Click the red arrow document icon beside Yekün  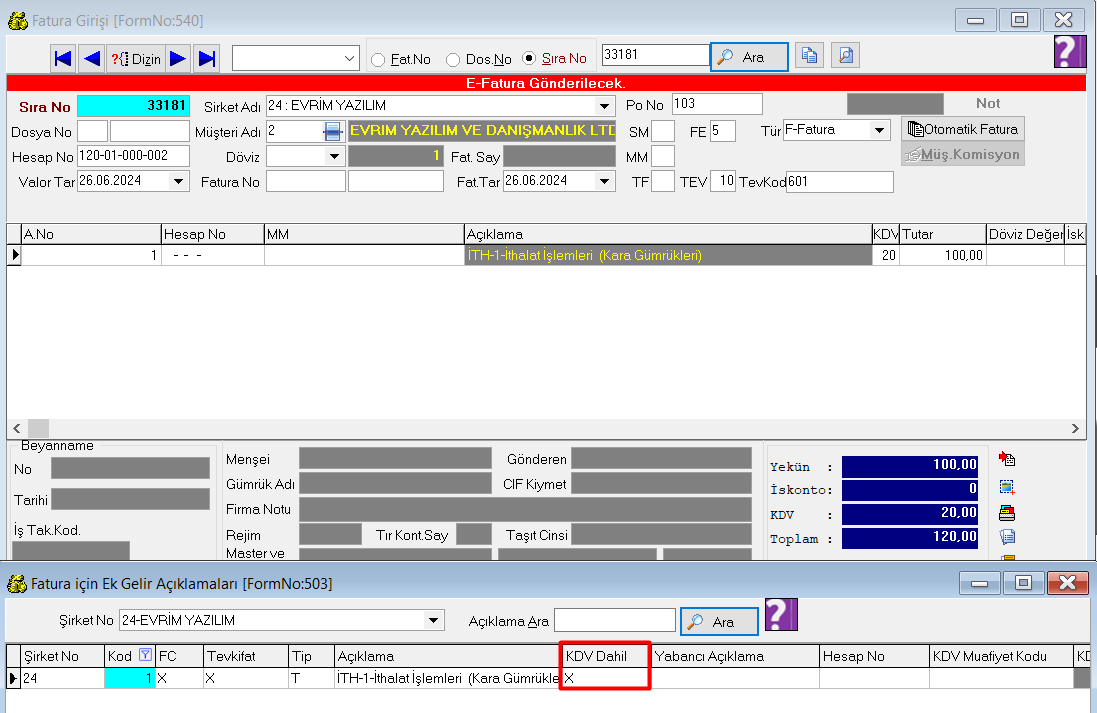1007,459
